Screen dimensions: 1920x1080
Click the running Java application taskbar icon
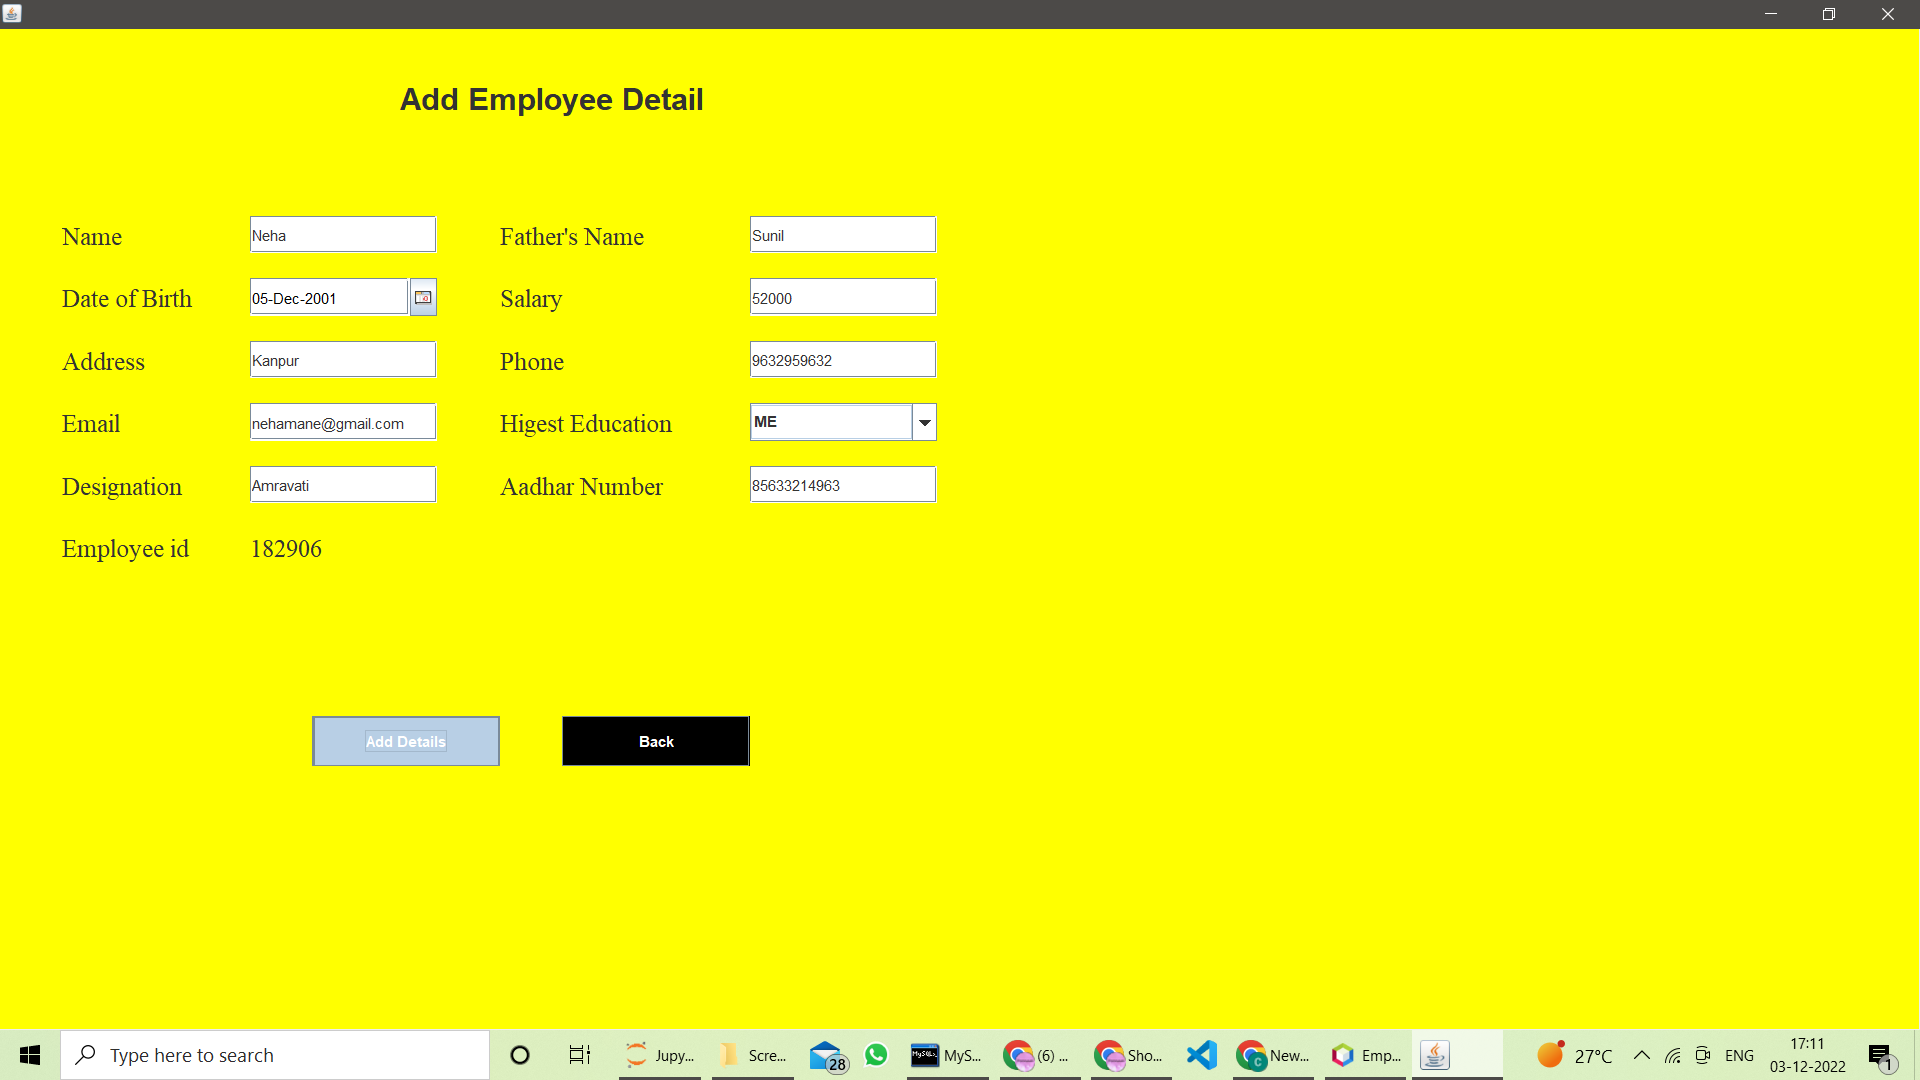tap(1434, 1054)
